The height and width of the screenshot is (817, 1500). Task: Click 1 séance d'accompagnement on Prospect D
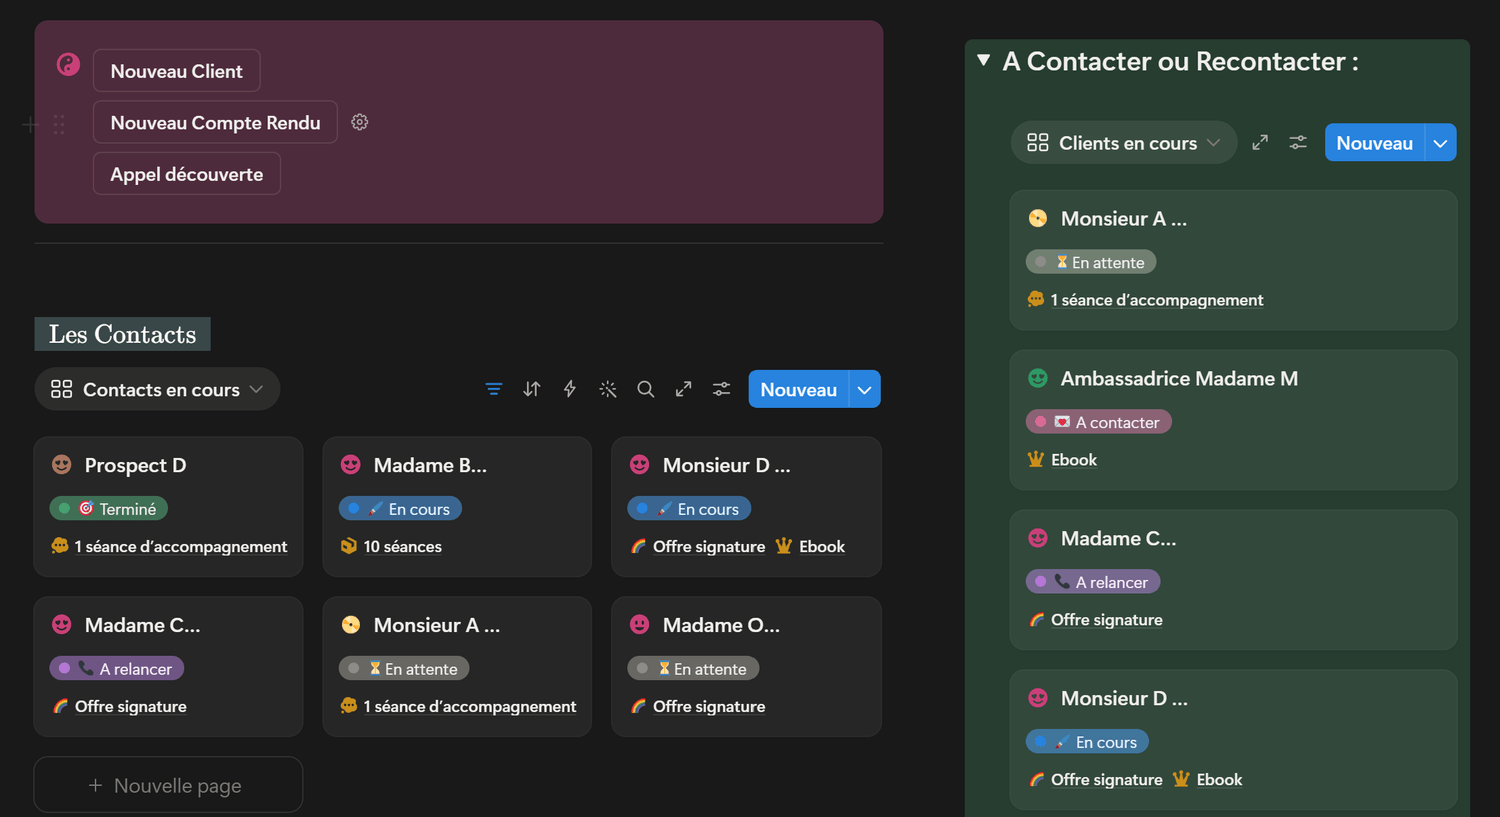[x=180, y=546]
